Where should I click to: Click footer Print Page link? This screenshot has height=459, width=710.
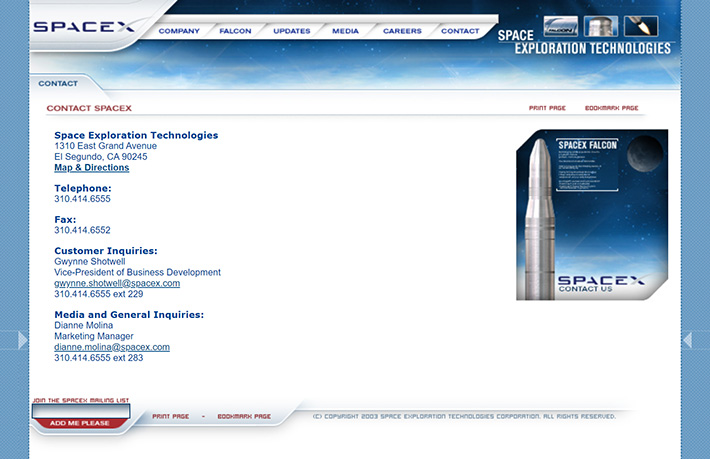[x=170, y=416]
